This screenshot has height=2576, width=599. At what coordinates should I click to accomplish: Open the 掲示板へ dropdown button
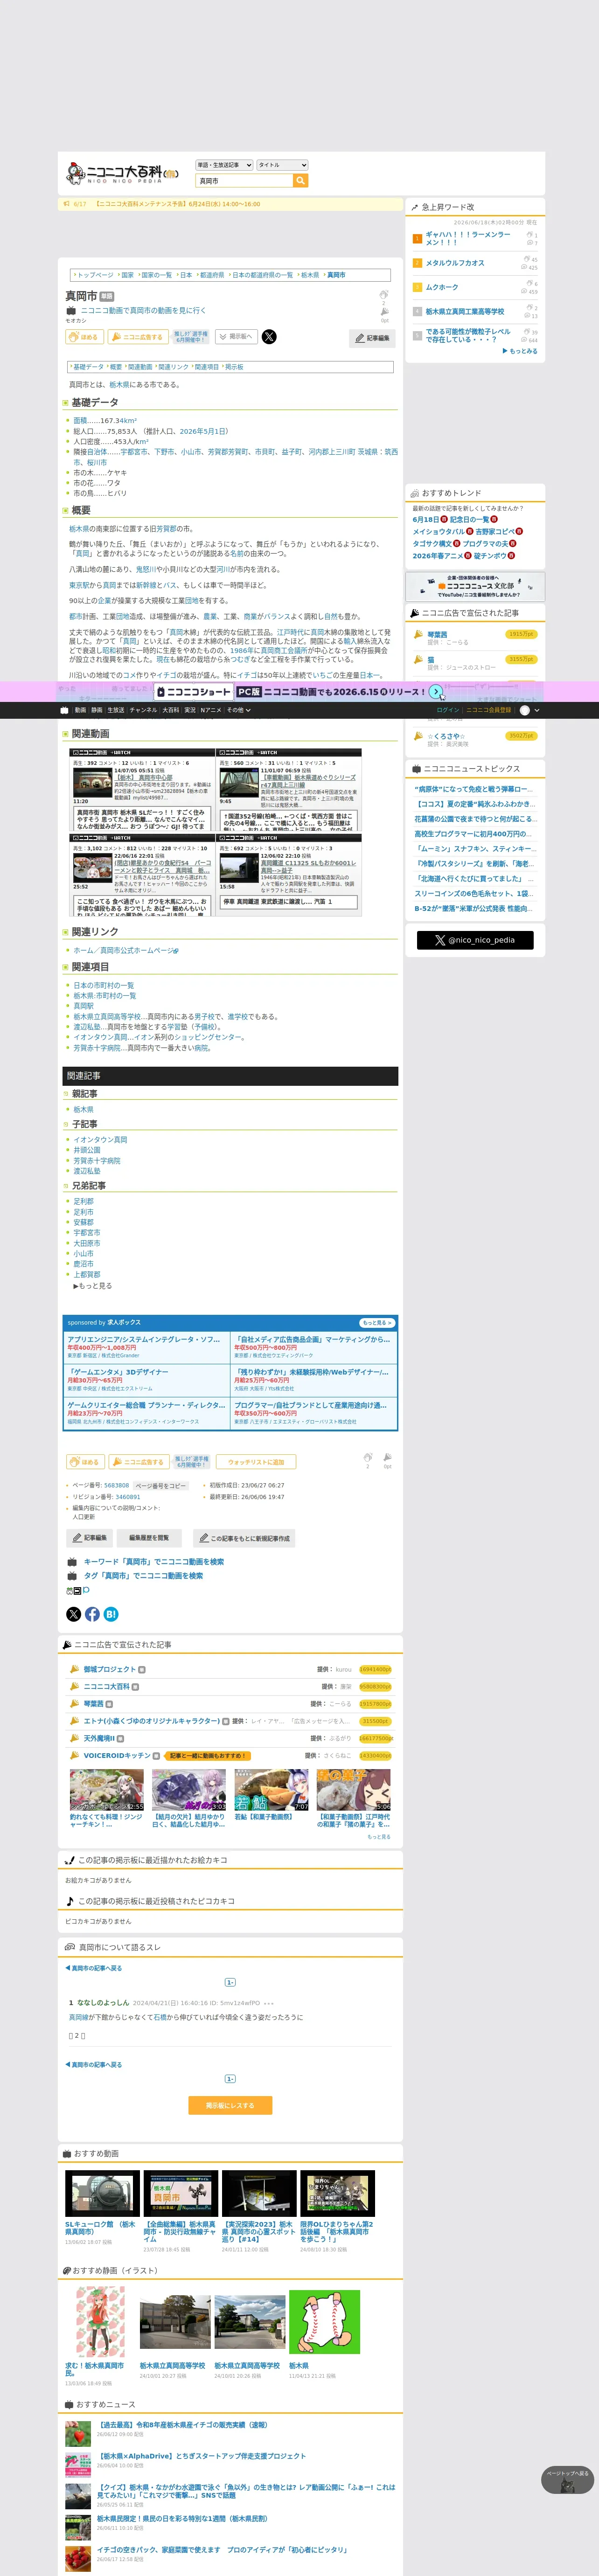pos(236,337)
